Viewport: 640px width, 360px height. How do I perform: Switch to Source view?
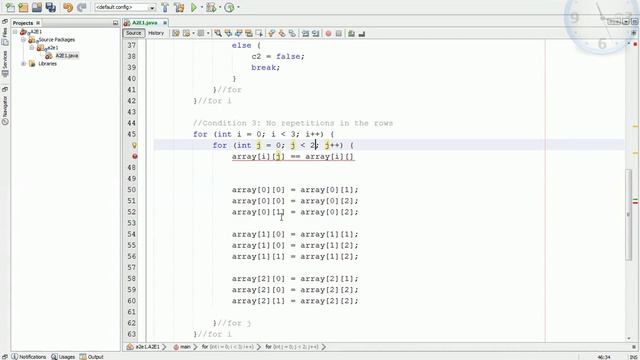pos(133,33)
